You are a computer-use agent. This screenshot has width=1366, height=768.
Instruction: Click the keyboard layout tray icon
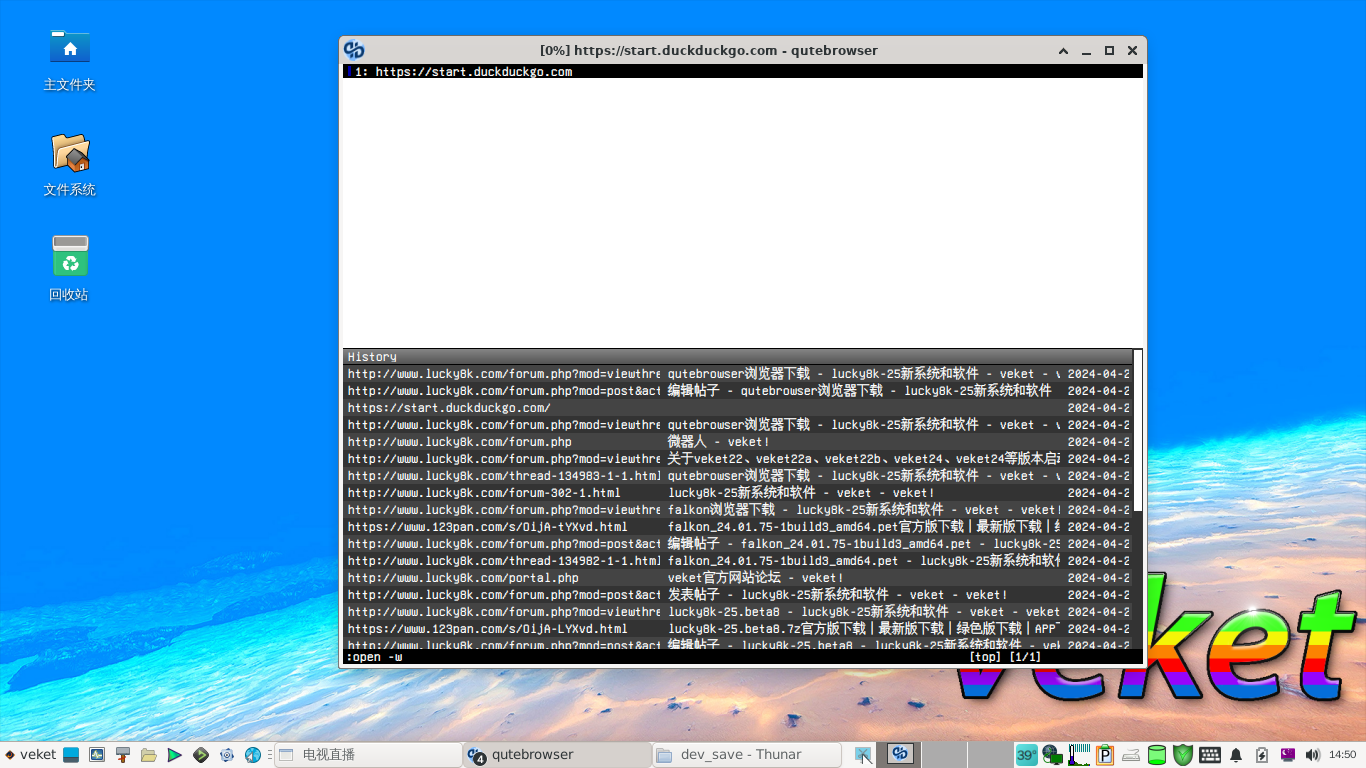[1210, 755]
